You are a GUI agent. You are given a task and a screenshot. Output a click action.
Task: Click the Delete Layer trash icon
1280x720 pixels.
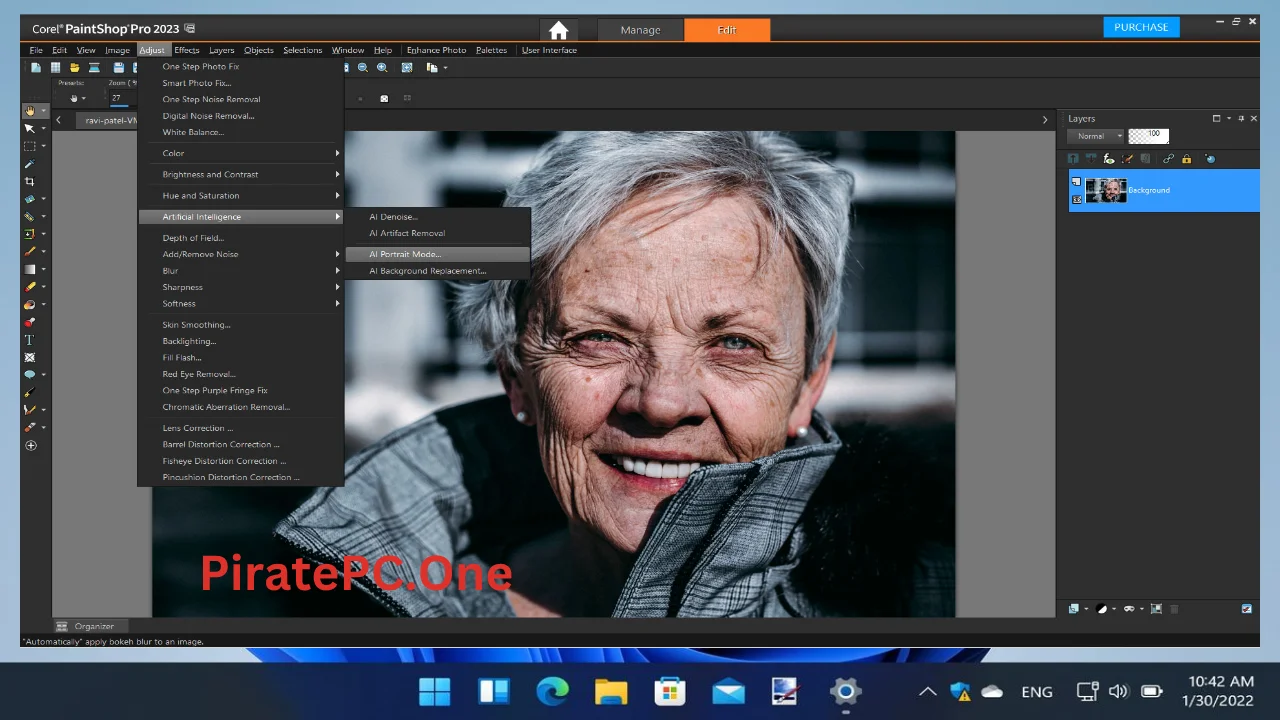point(1175,608)
